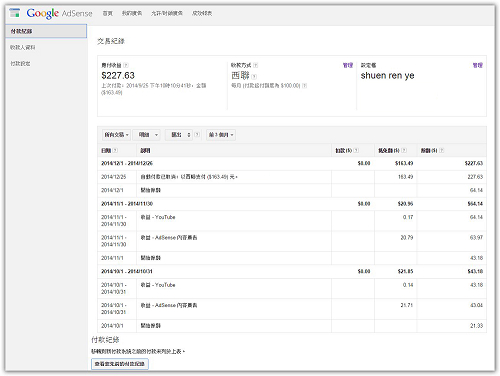Click the $43.18 October ending balance in bold
The image size is (500, 376).
[475, 271]
